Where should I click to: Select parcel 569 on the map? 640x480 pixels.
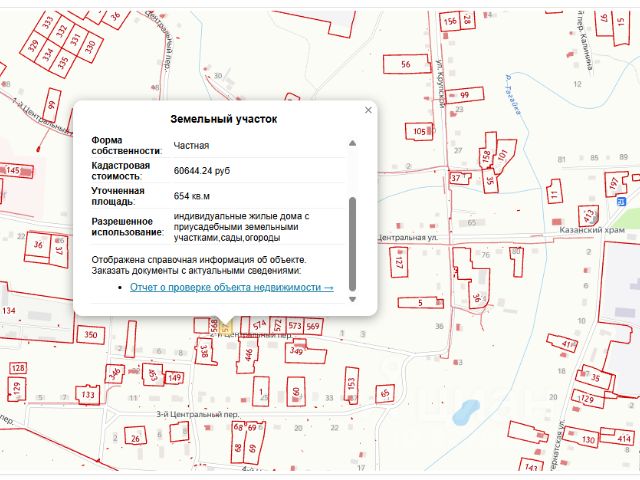pyautogui.click(x=313, y=326)
